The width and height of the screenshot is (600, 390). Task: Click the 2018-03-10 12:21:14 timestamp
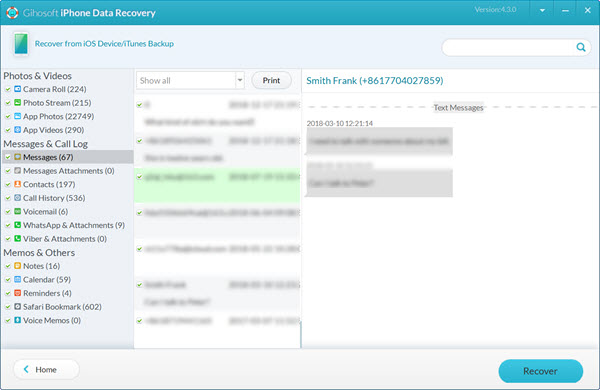click(x=339, y=123)
